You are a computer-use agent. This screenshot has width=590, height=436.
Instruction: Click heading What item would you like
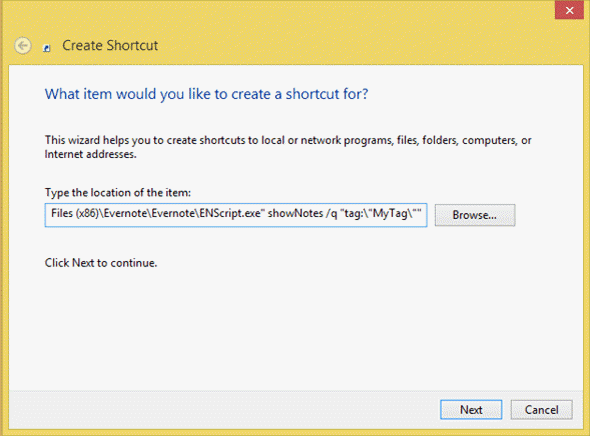[x=206, y=94]
